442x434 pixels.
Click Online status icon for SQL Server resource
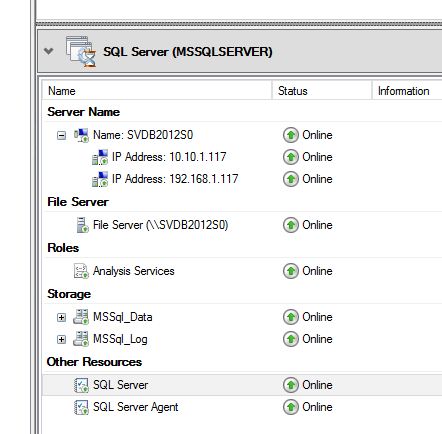[291, 385]
